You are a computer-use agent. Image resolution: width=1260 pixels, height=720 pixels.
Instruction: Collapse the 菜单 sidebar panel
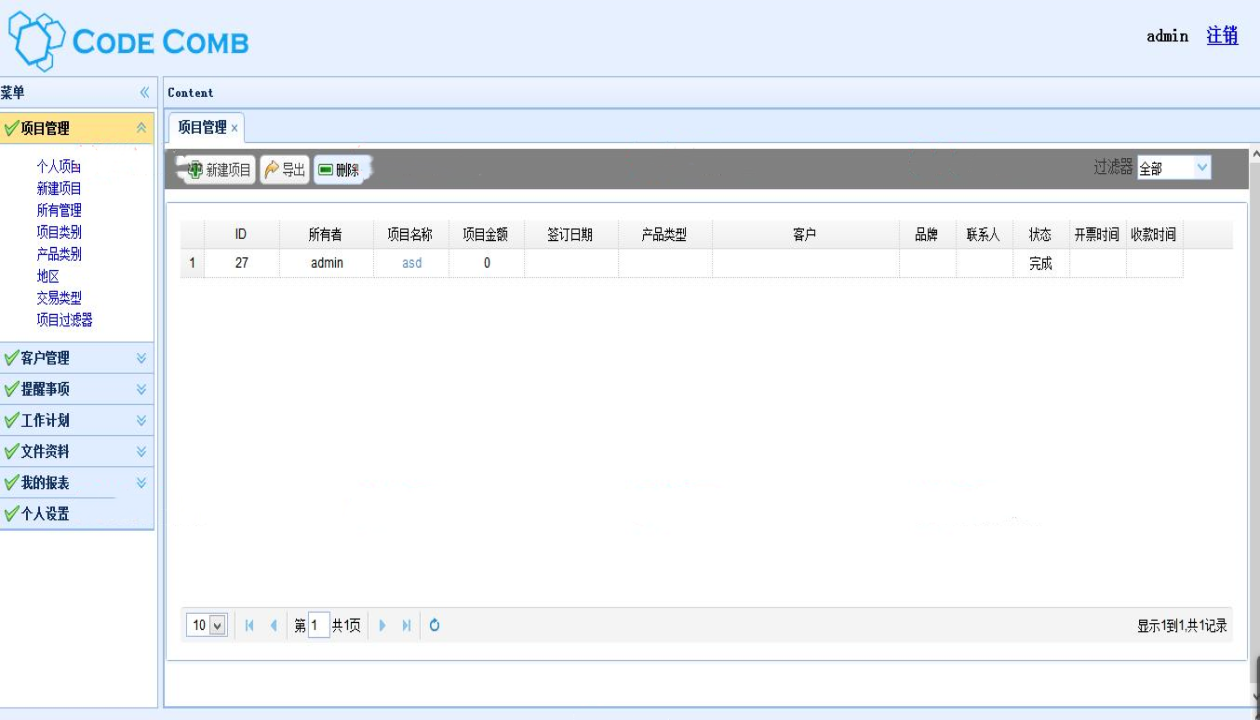tap(144, 92)
